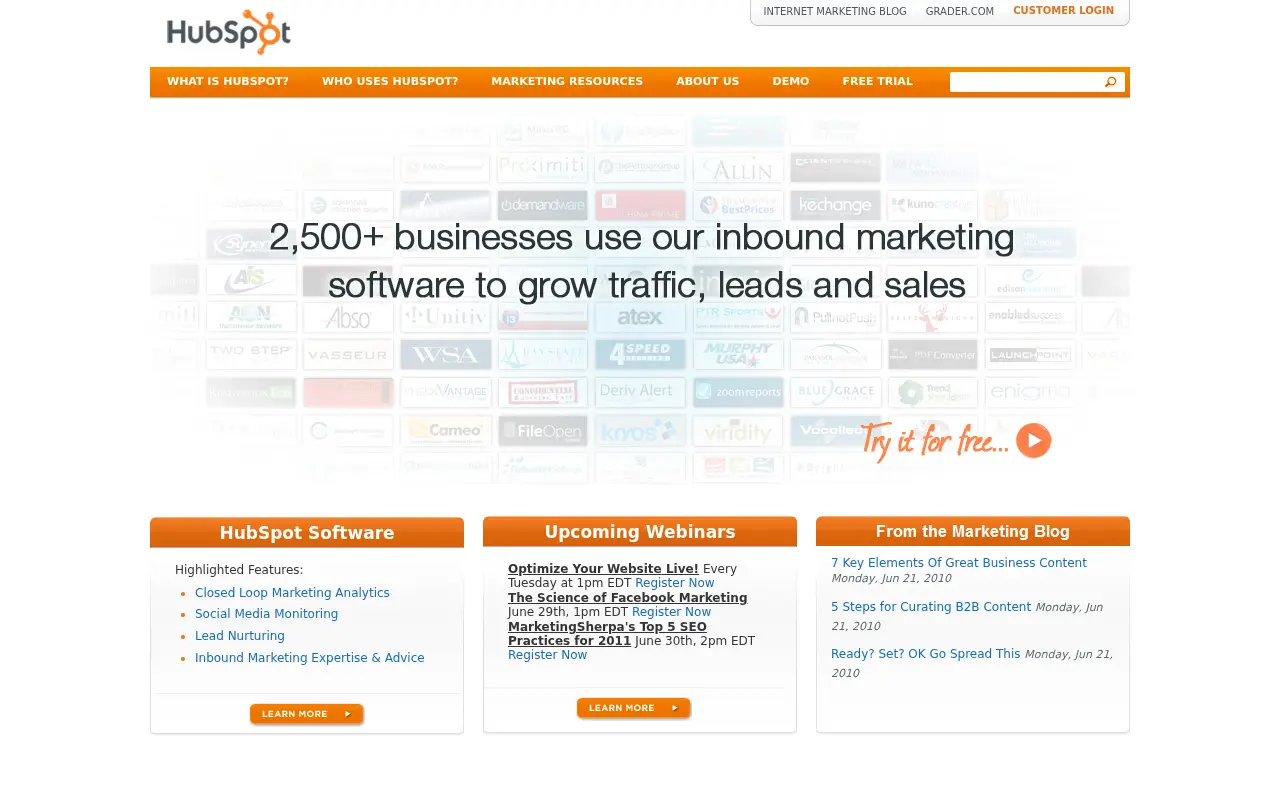Open the Who Uses HubSpot? menu

click(390, 82)
